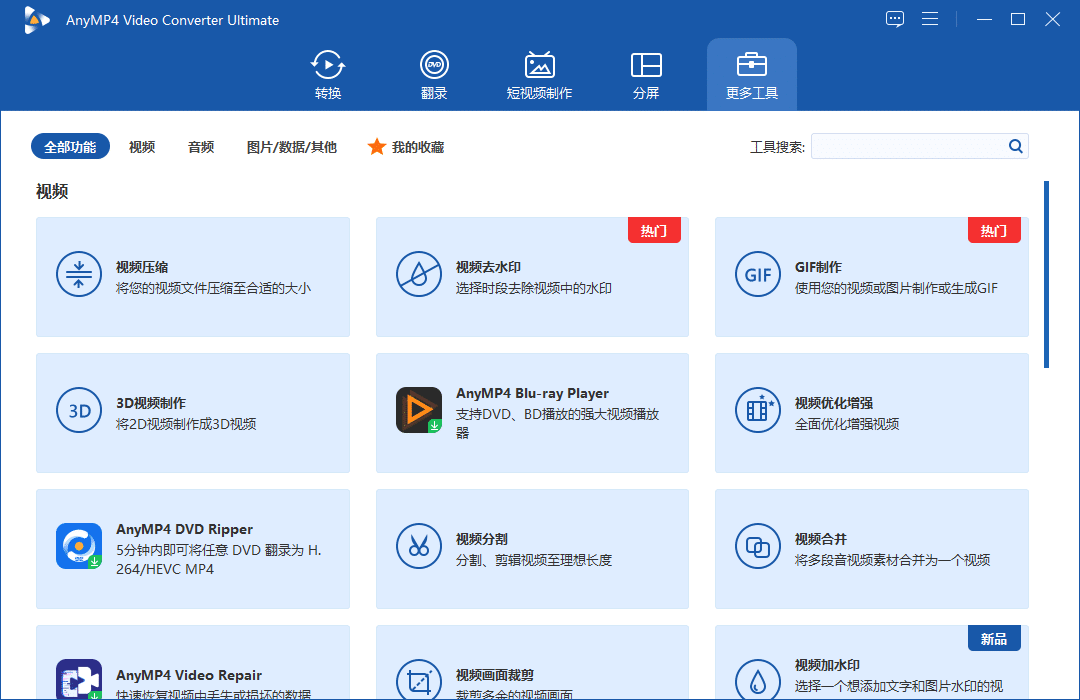Click the search magnifier icon
Screen dimensions: 1080x700
coord(1015,147)
